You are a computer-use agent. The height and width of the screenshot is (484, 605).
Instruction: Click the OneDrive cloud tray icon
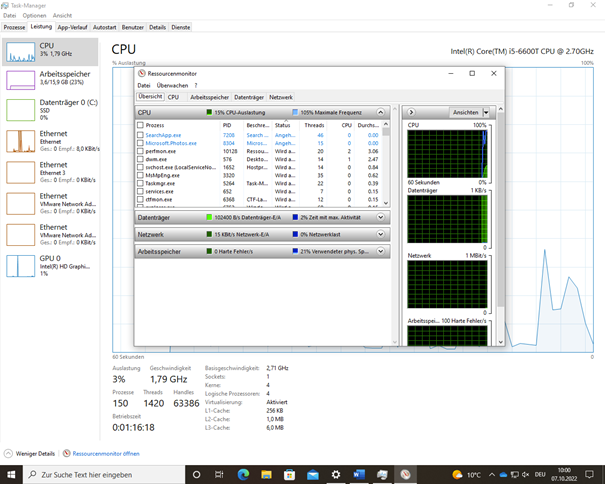click(503, 474)
